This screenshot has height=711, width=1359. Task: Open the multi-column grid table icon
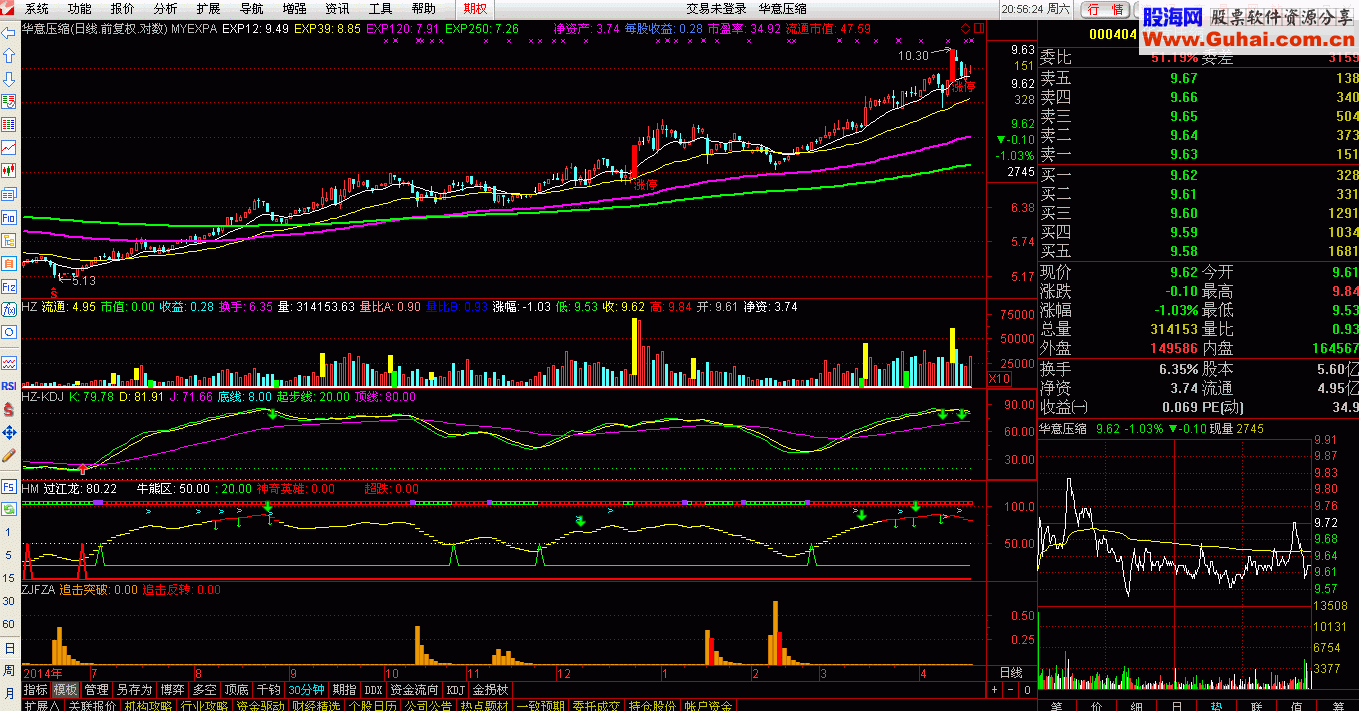(9, 124)
